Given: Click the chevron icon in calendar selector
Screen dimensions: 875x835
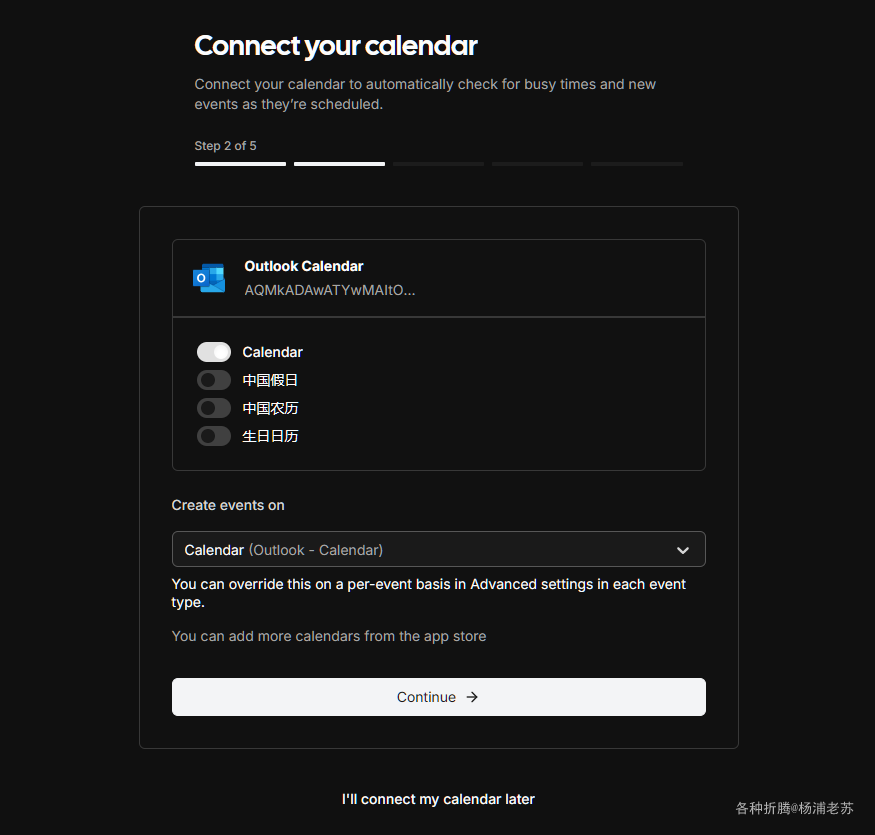Looking at the screenshot, I should 682,550.
